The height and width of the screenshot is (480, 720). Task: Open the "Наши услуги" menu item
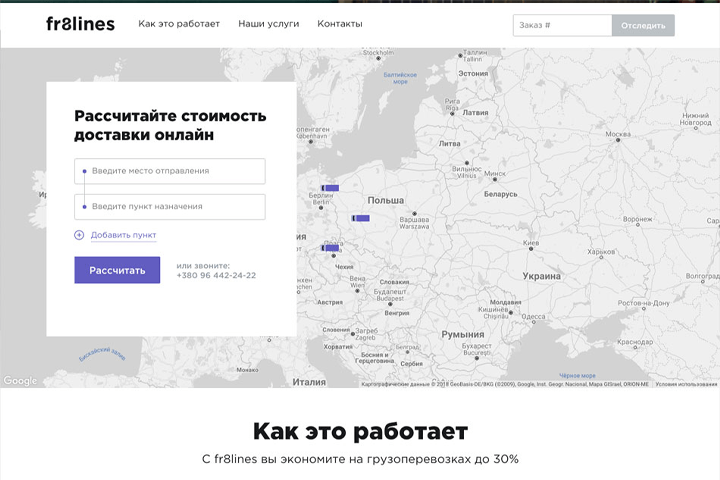click(x=269, y=24)
